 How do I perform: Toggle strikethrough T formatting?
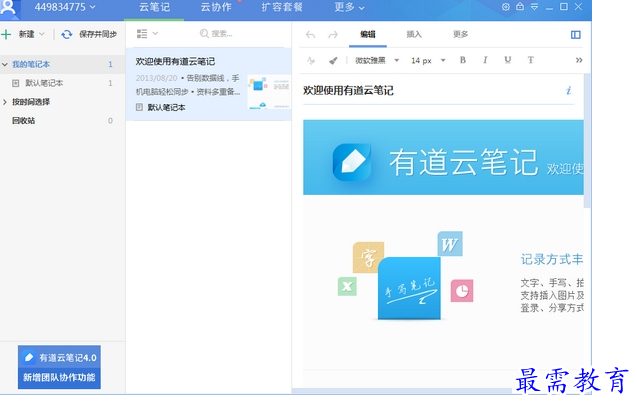click(x=530, y=60)
